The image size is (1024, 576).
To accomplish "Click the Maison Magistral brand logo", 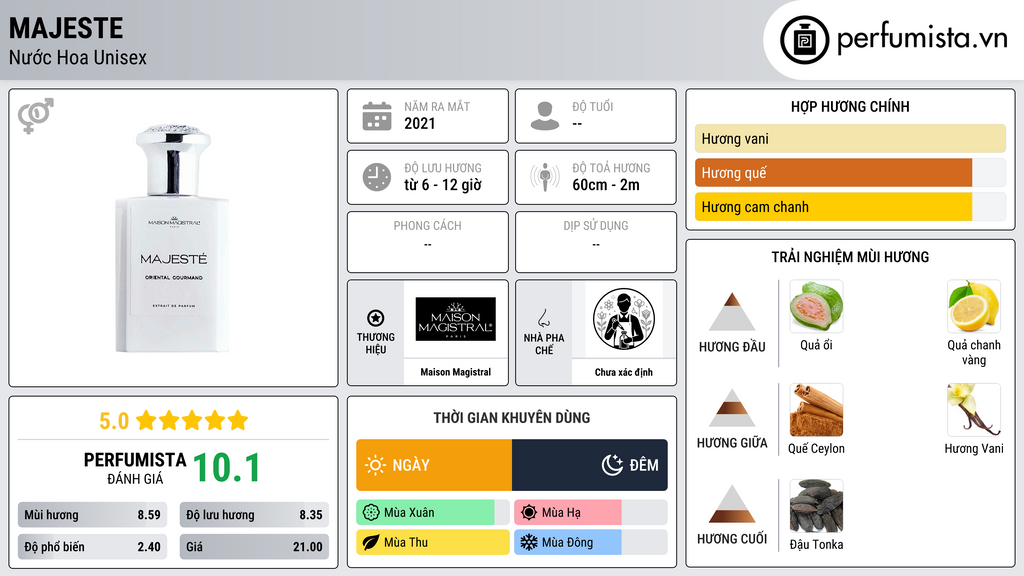I will tap(456, 319).
